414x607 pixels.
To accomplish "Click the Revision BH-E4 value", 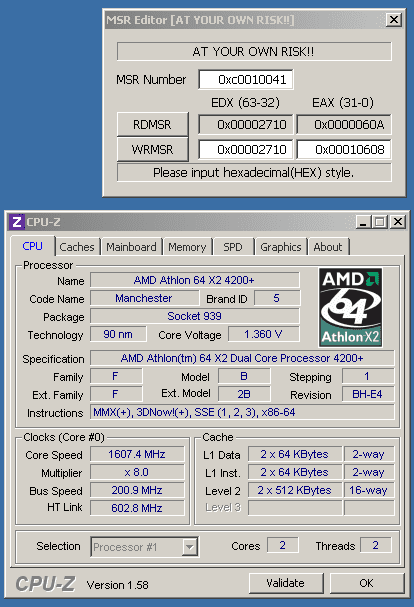I will (x=368, y=394).
